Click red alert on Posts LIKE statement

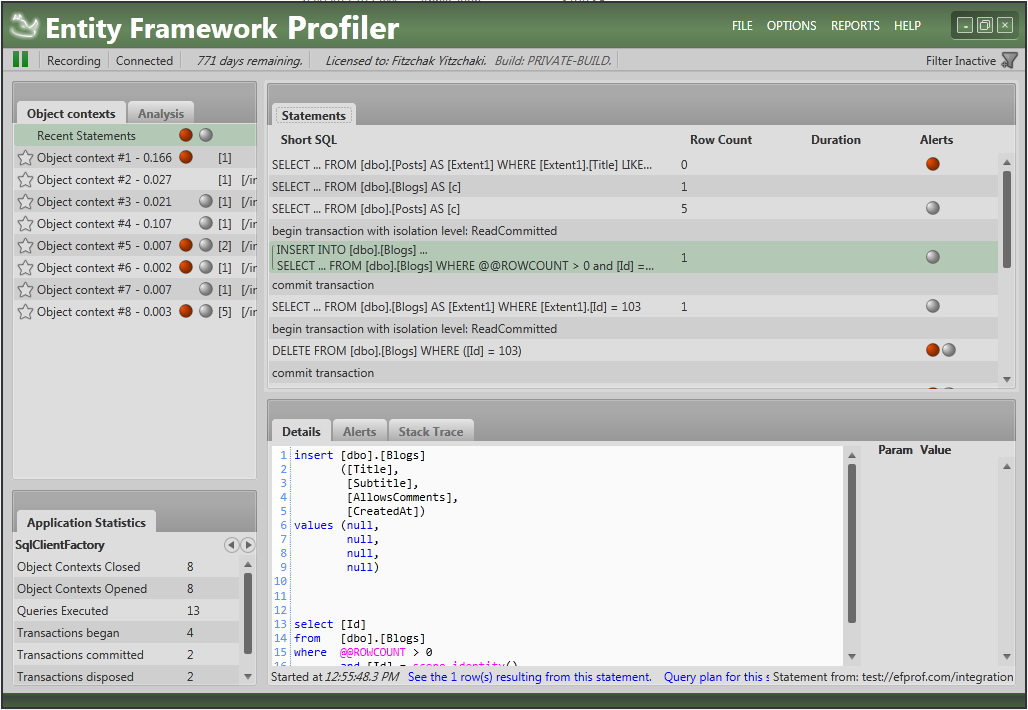pyautogui.click(x=933, y=164)
